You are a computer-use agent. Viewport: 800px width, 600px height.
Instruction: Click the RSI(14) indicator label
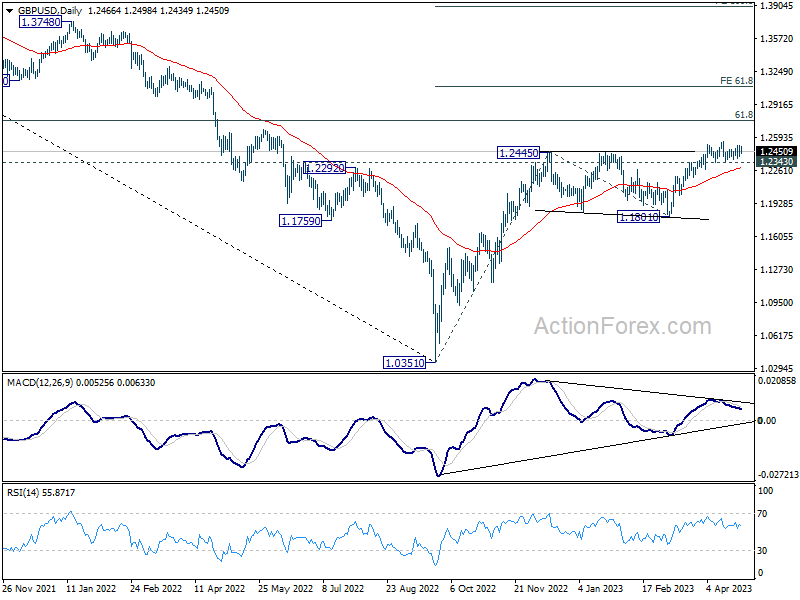(x=21, y=492)
